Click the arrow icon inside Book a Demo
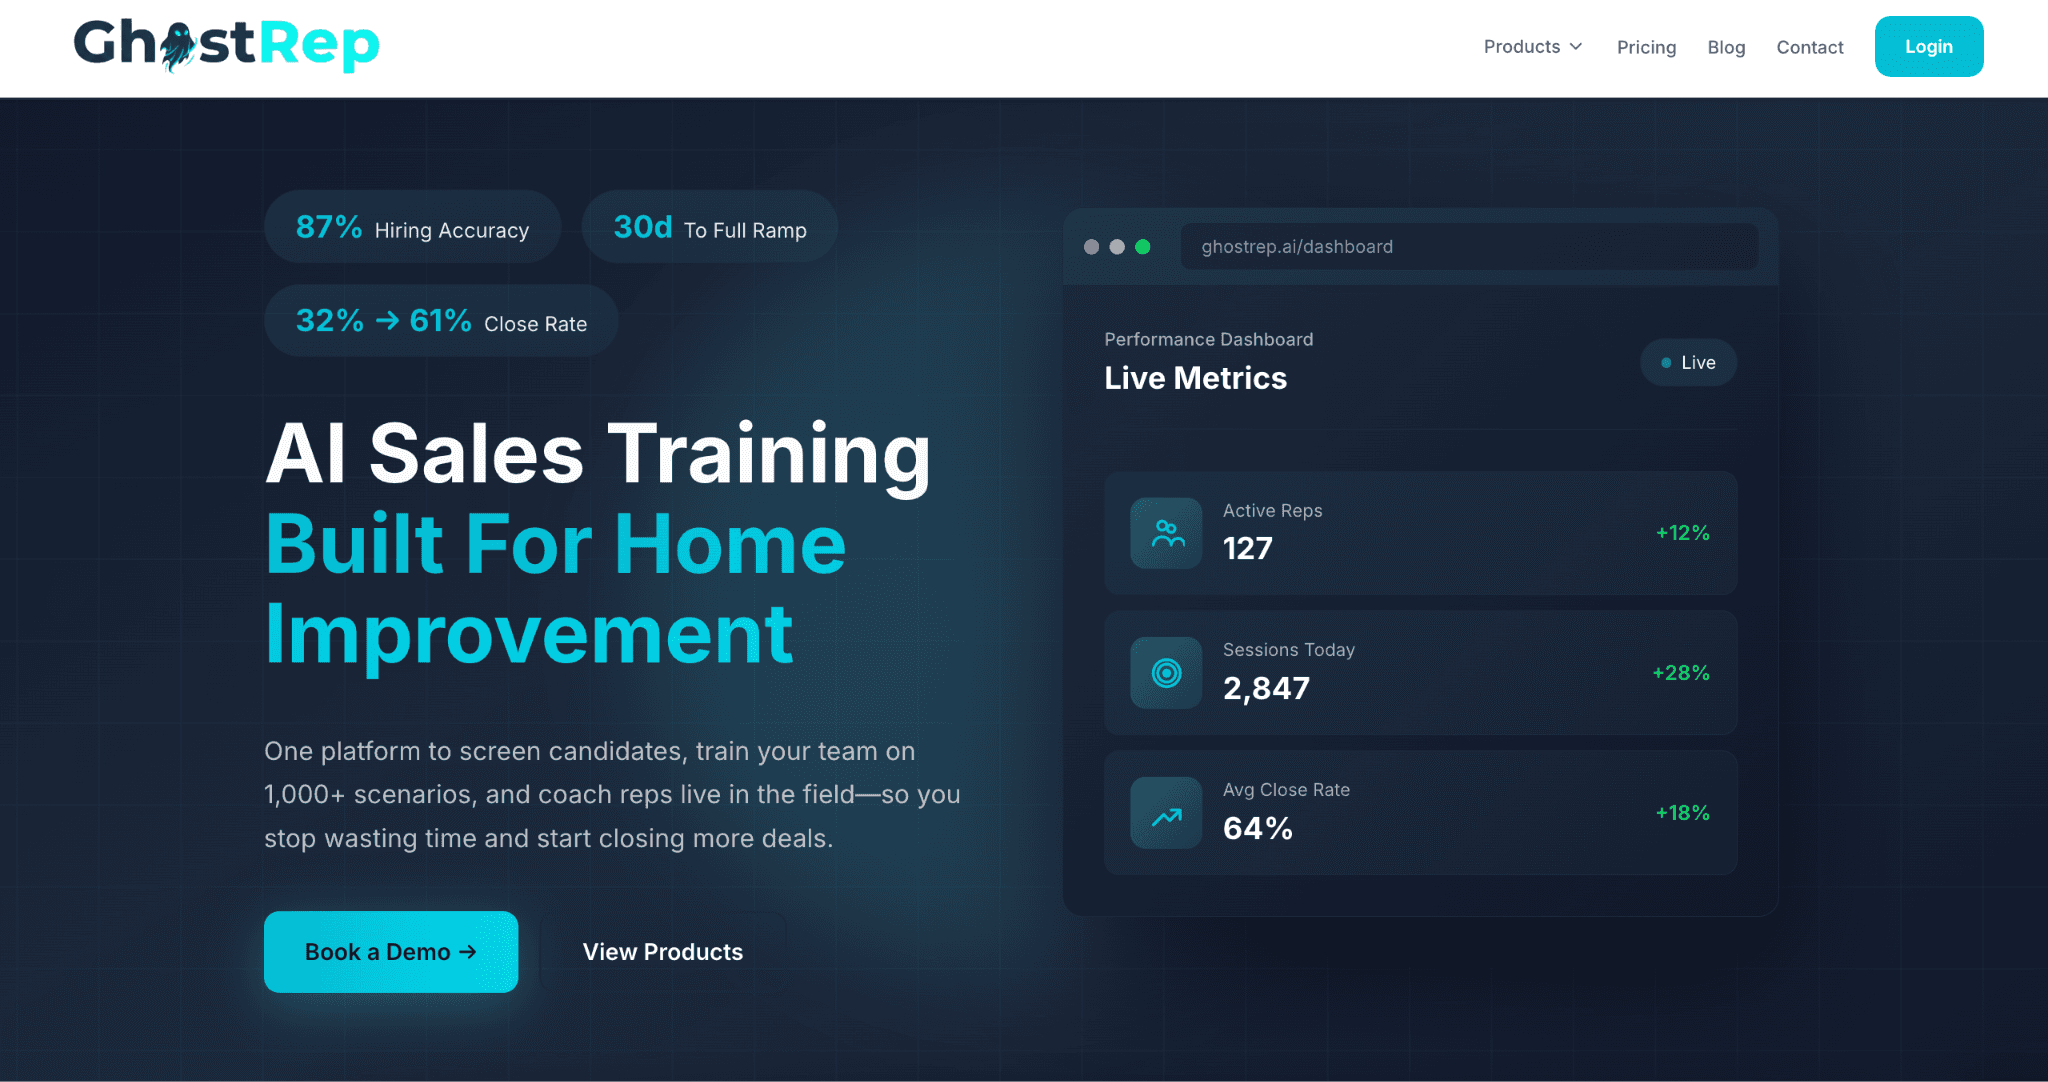 (466, 952)
